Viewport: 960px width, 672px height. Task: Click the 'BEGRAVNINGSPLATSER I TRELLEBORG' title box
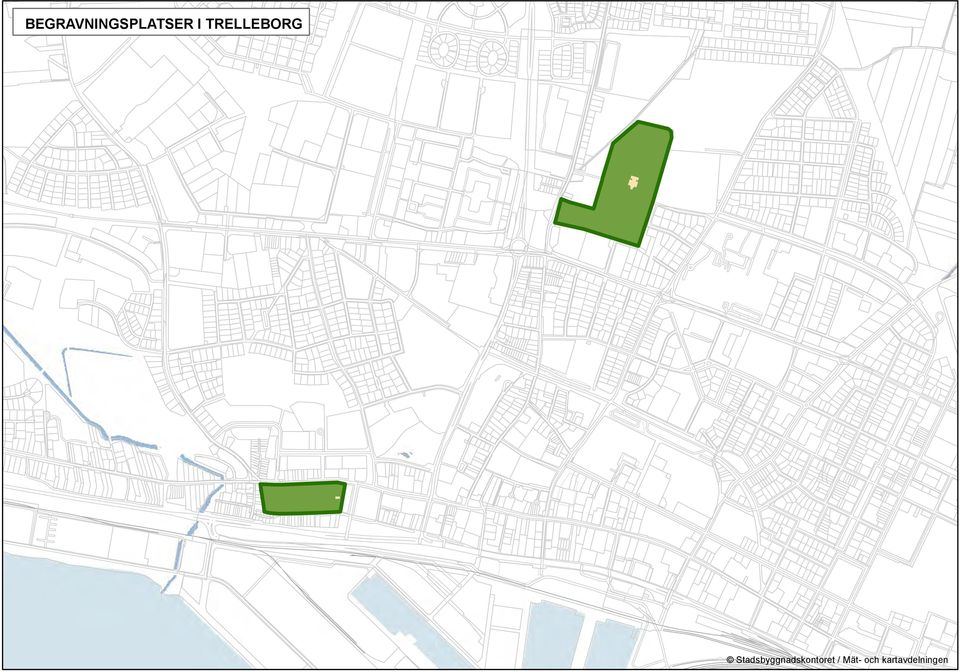[161, 24]
